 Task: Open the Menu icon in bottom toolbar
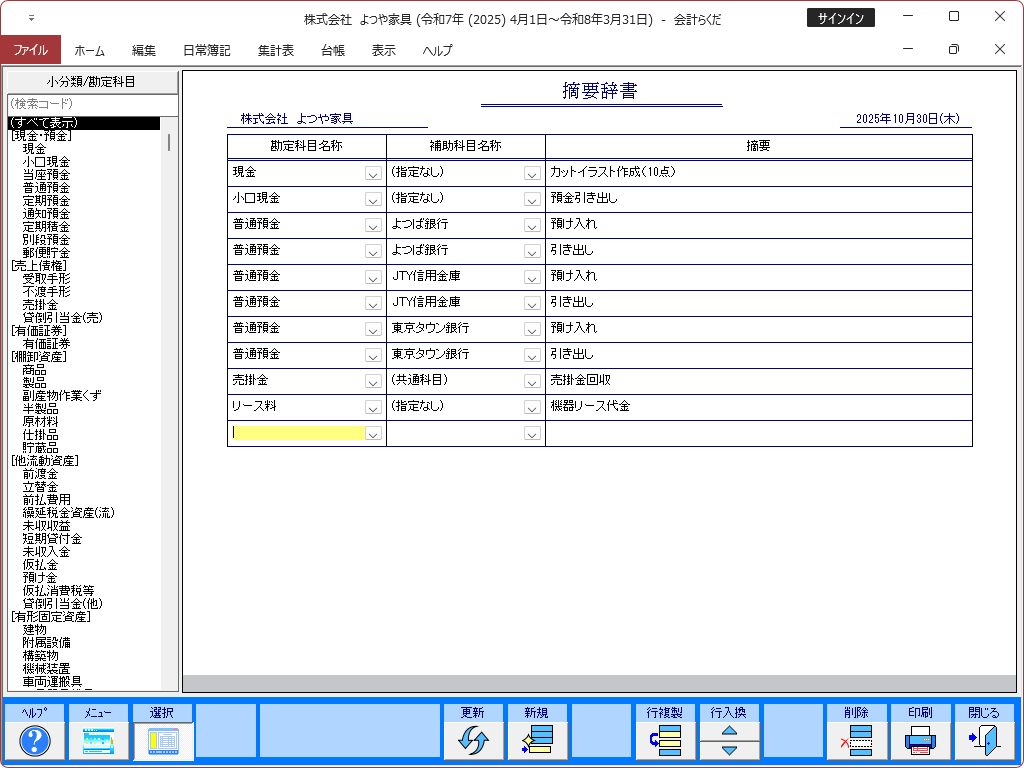[98, 741]
